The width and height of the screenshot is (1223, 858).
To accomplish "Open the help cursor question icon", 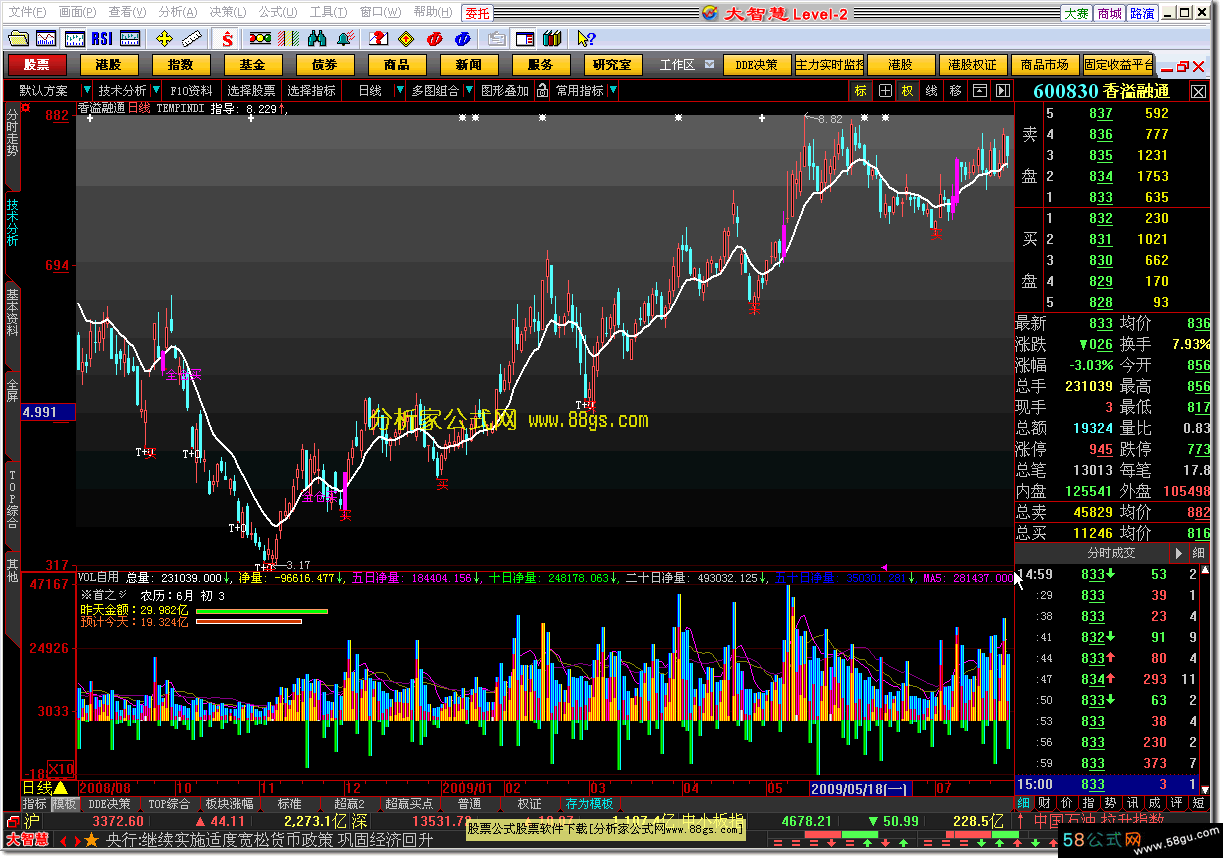I will coord(586,39).
